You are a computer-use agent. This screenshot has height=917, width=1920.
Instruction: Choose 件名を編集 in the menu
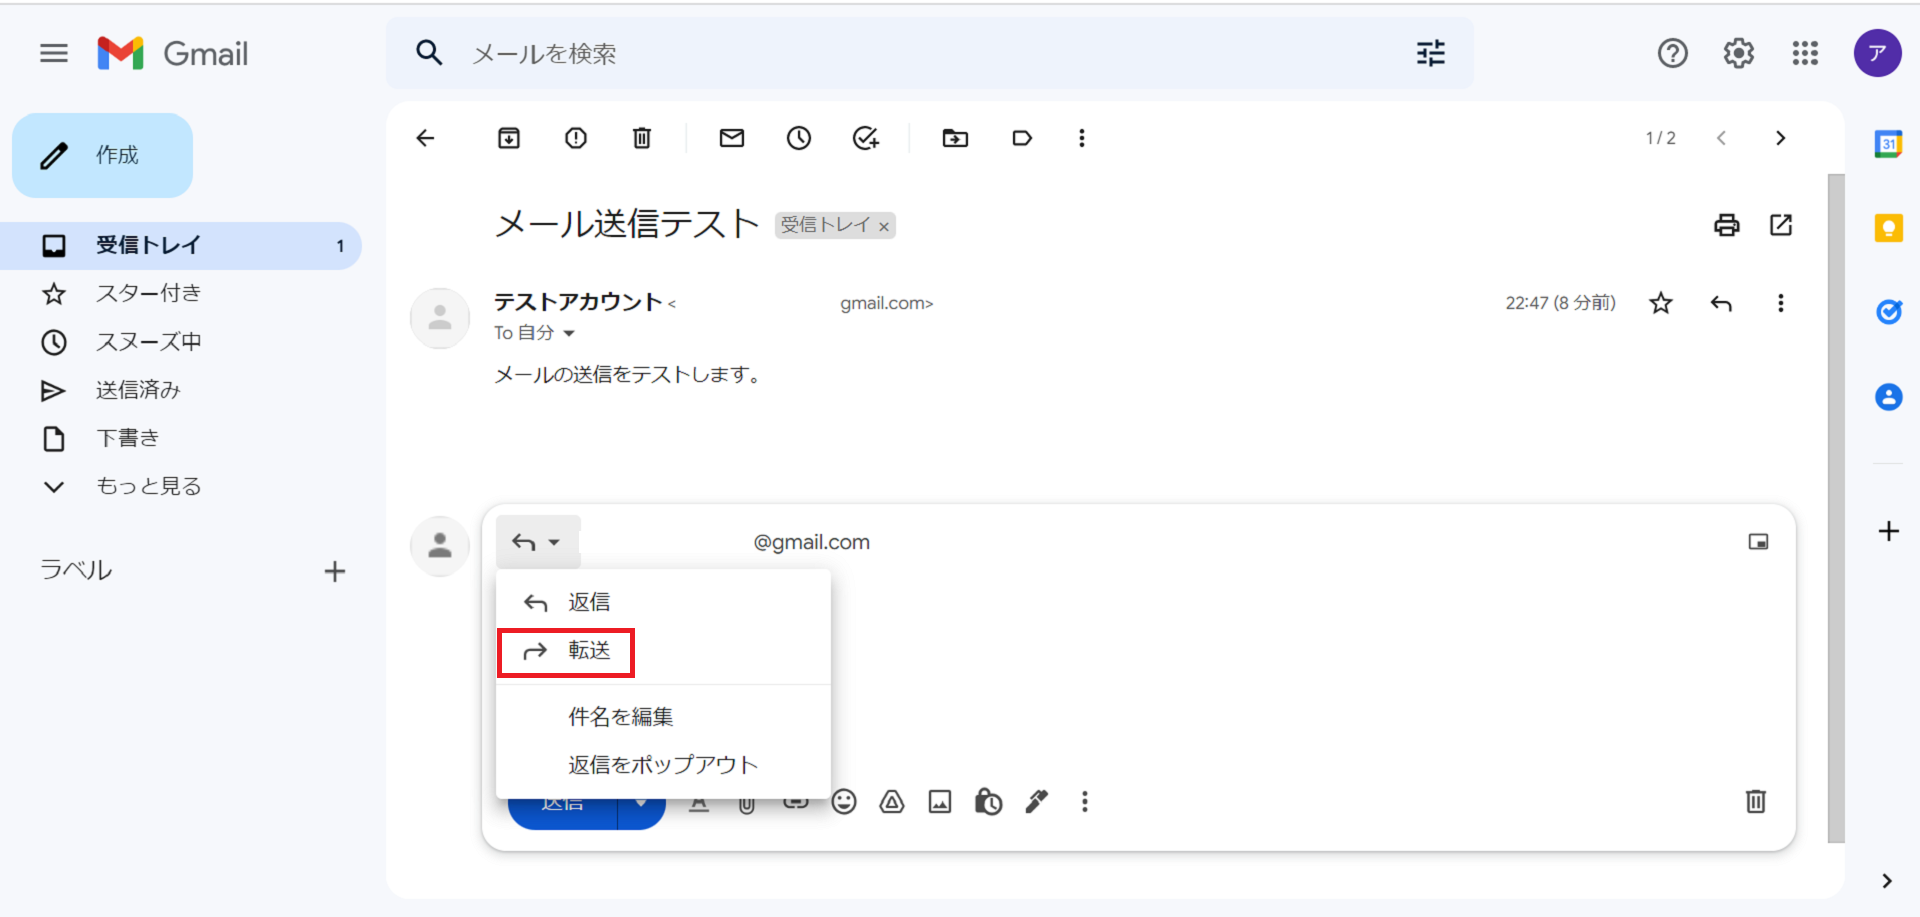tap(620, 717)
